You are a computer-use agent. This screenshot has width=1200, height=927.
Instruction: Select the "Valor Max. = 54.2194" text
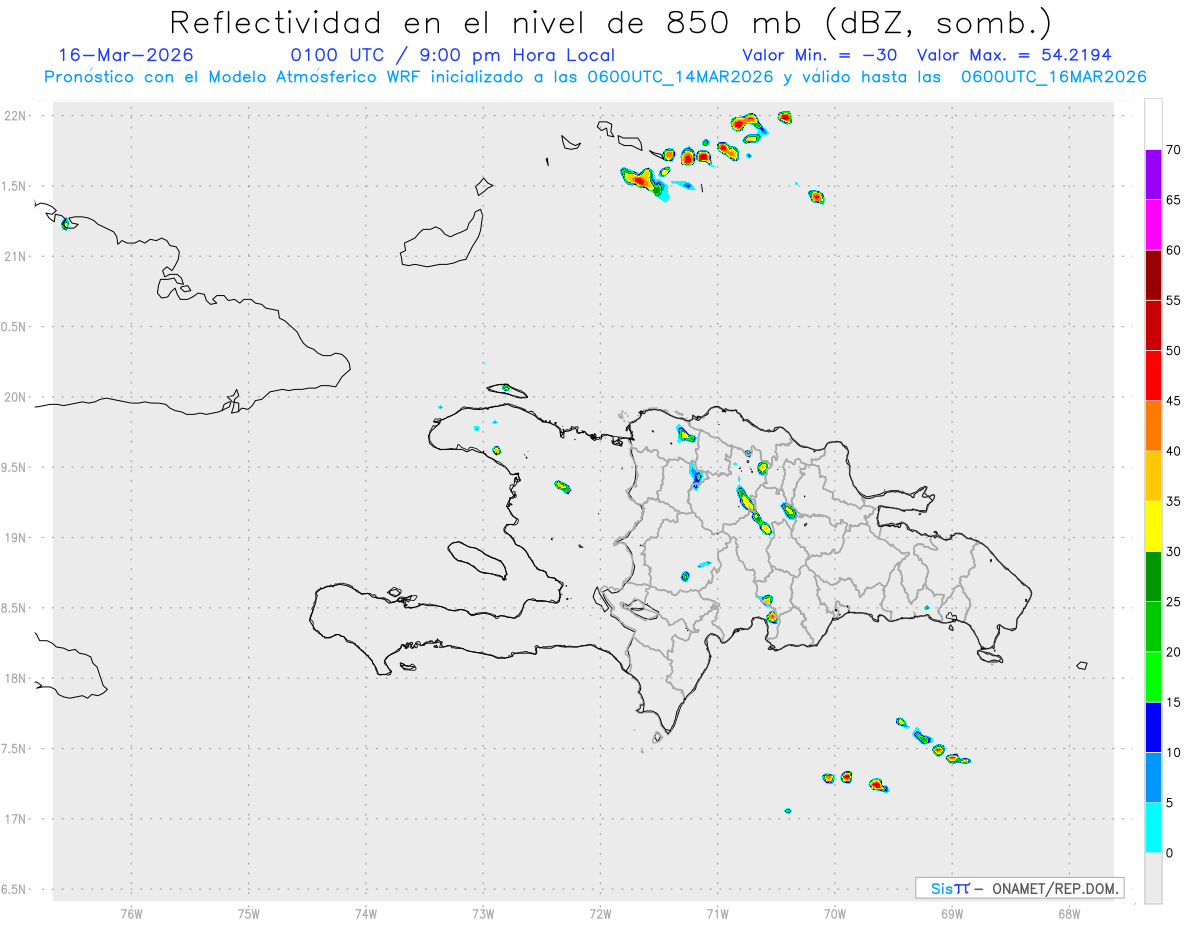pos(1014,55)
